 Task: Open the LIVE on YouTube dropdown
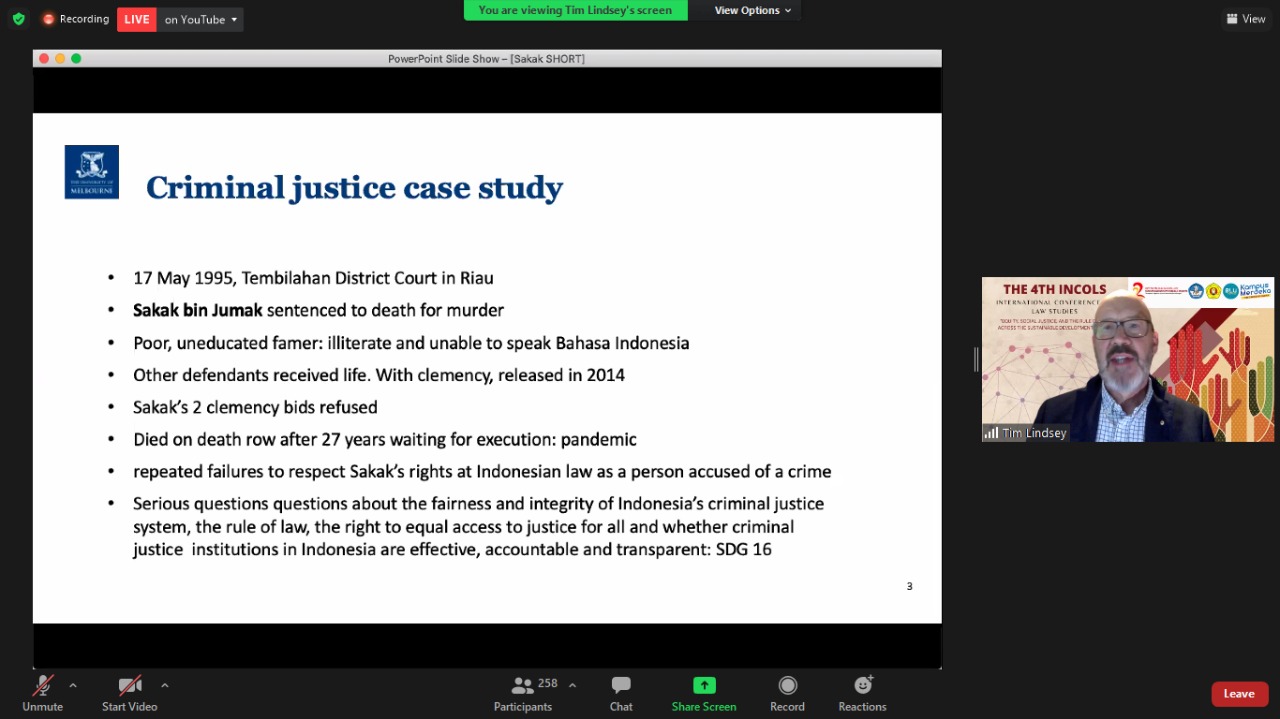point(200,19)
